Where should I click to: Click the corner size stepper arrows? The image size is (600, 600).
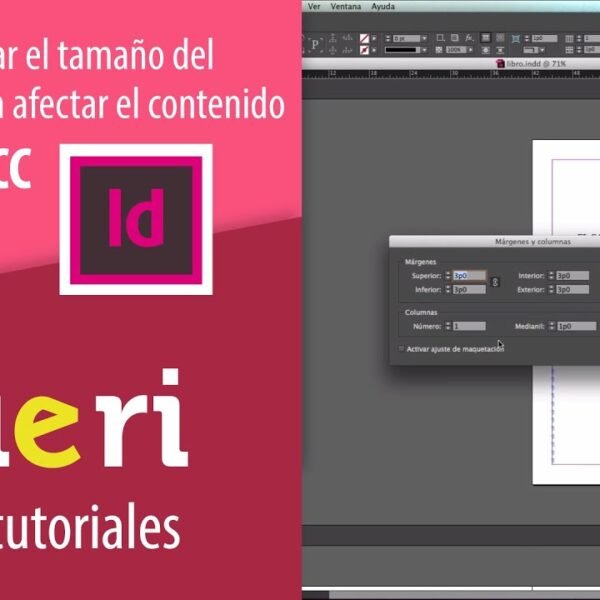[x=527, y=38]
